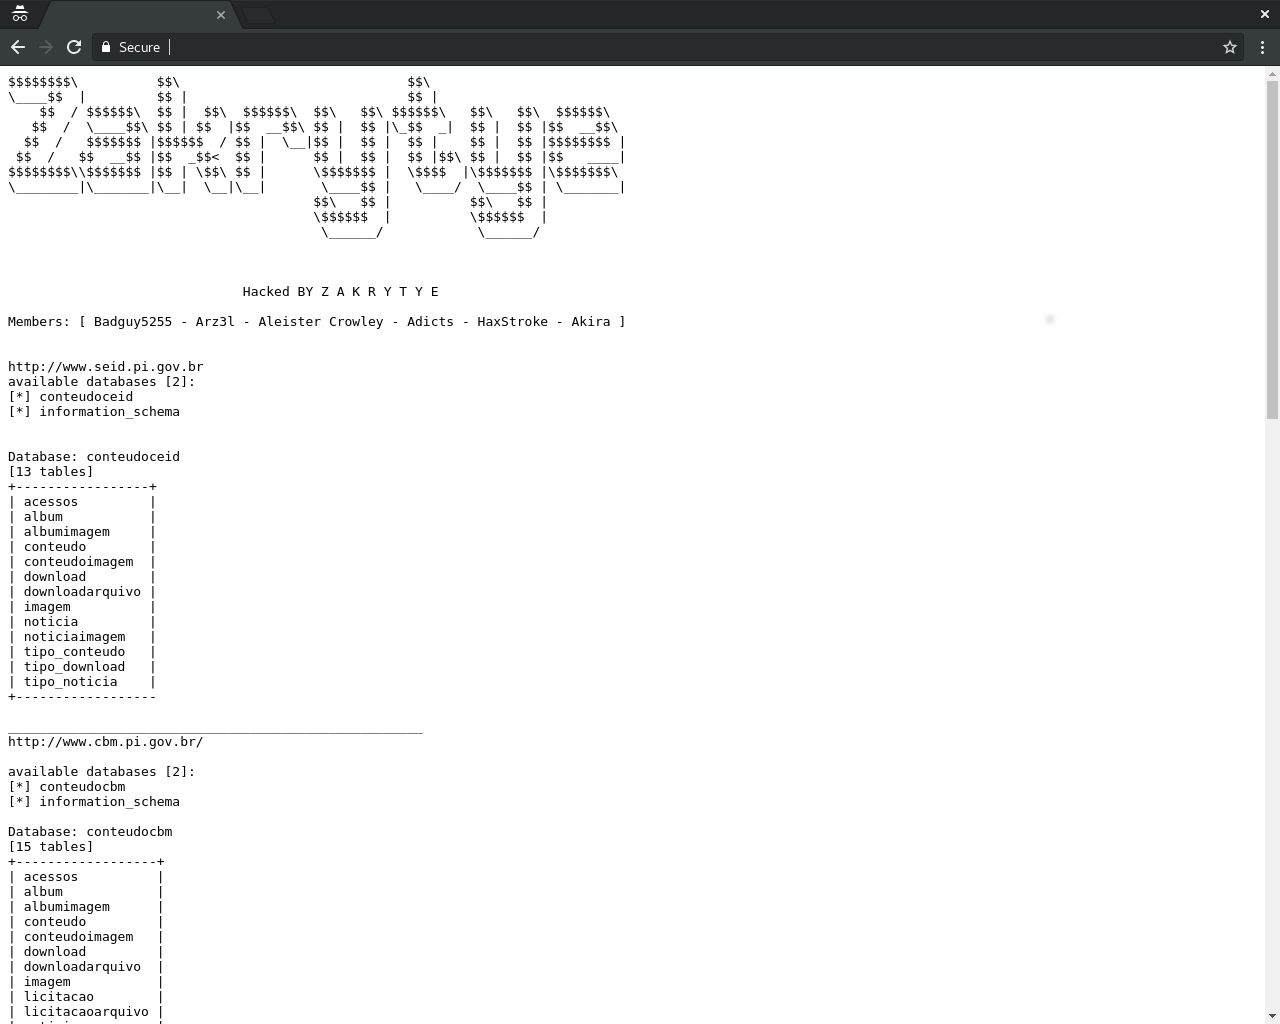
Task: Click the forward navigation arrow
Action: pyautogui.click(x=46, y=47)
